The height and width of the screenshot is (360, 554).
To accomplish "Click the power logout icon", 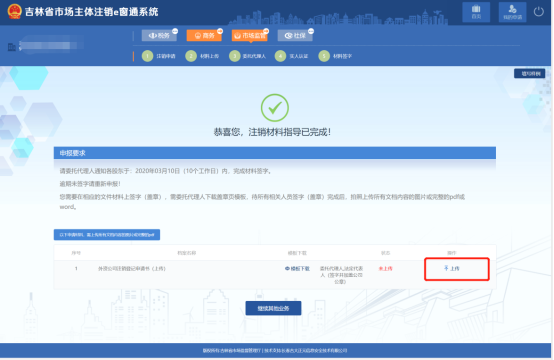I will pos(538,12).
